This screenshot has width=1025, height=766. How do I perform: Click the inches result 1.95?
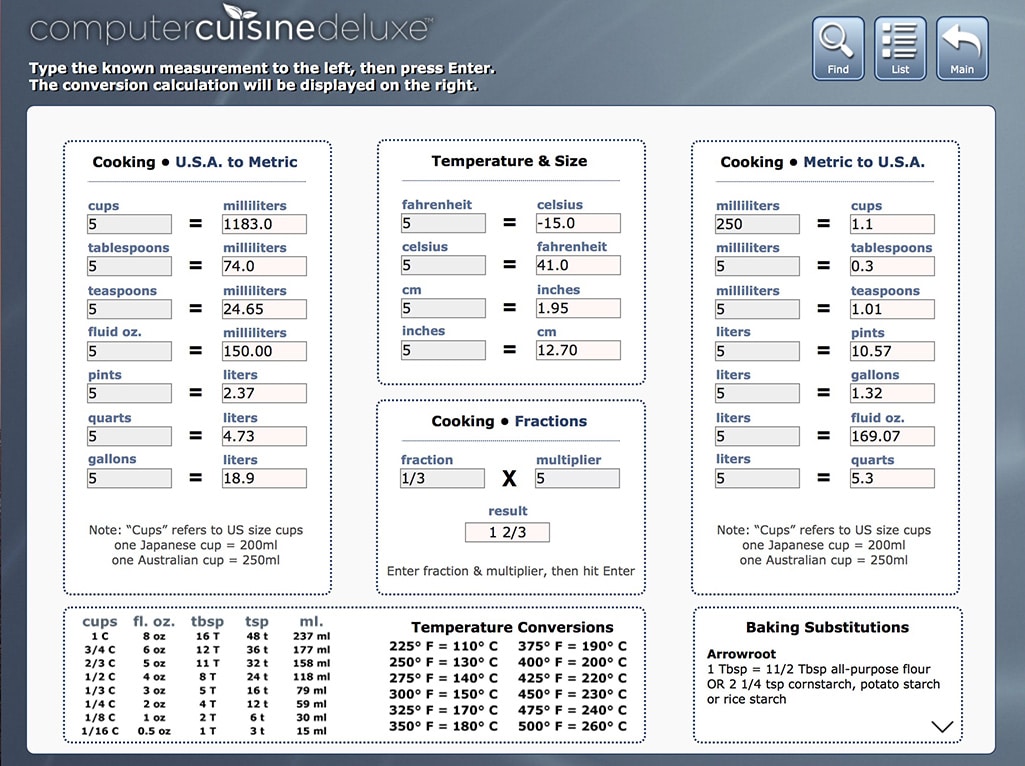(578, 308)
